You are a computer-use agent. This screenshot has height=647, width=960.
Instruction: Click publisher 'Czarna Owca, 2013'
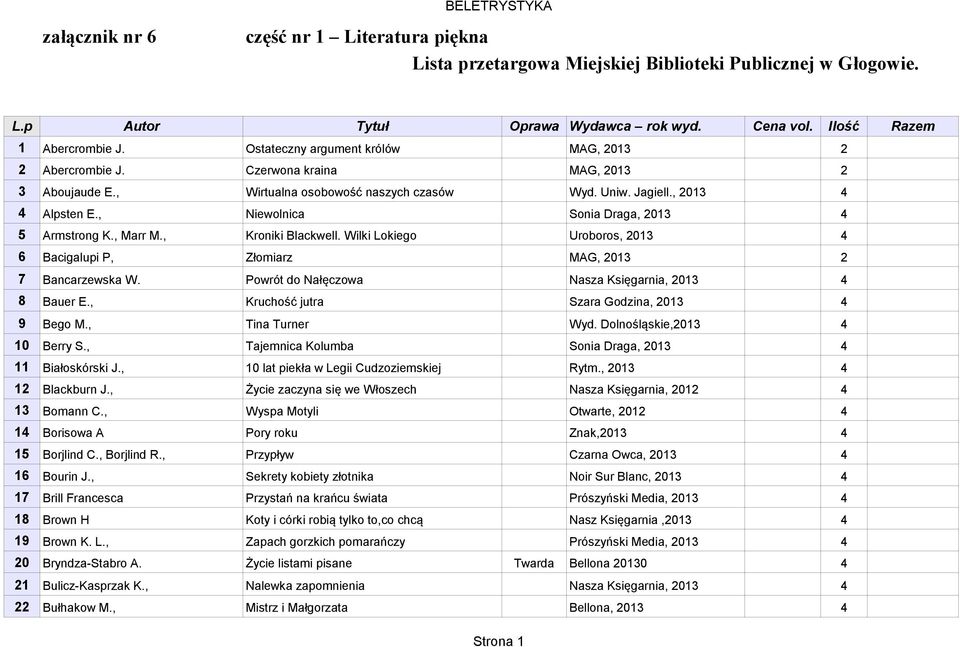click(x=623, y=455)
